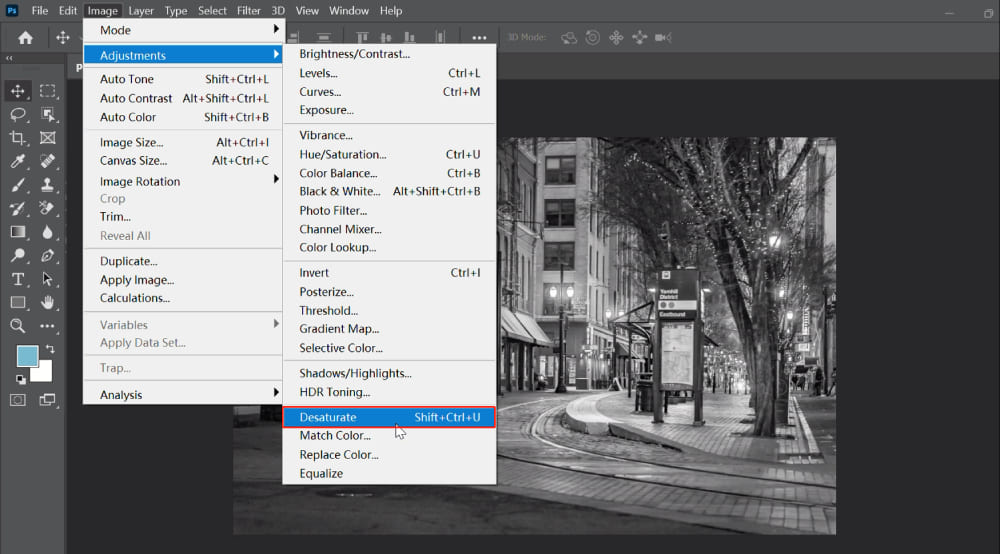Swap foreground and background colors

[50, 349]
